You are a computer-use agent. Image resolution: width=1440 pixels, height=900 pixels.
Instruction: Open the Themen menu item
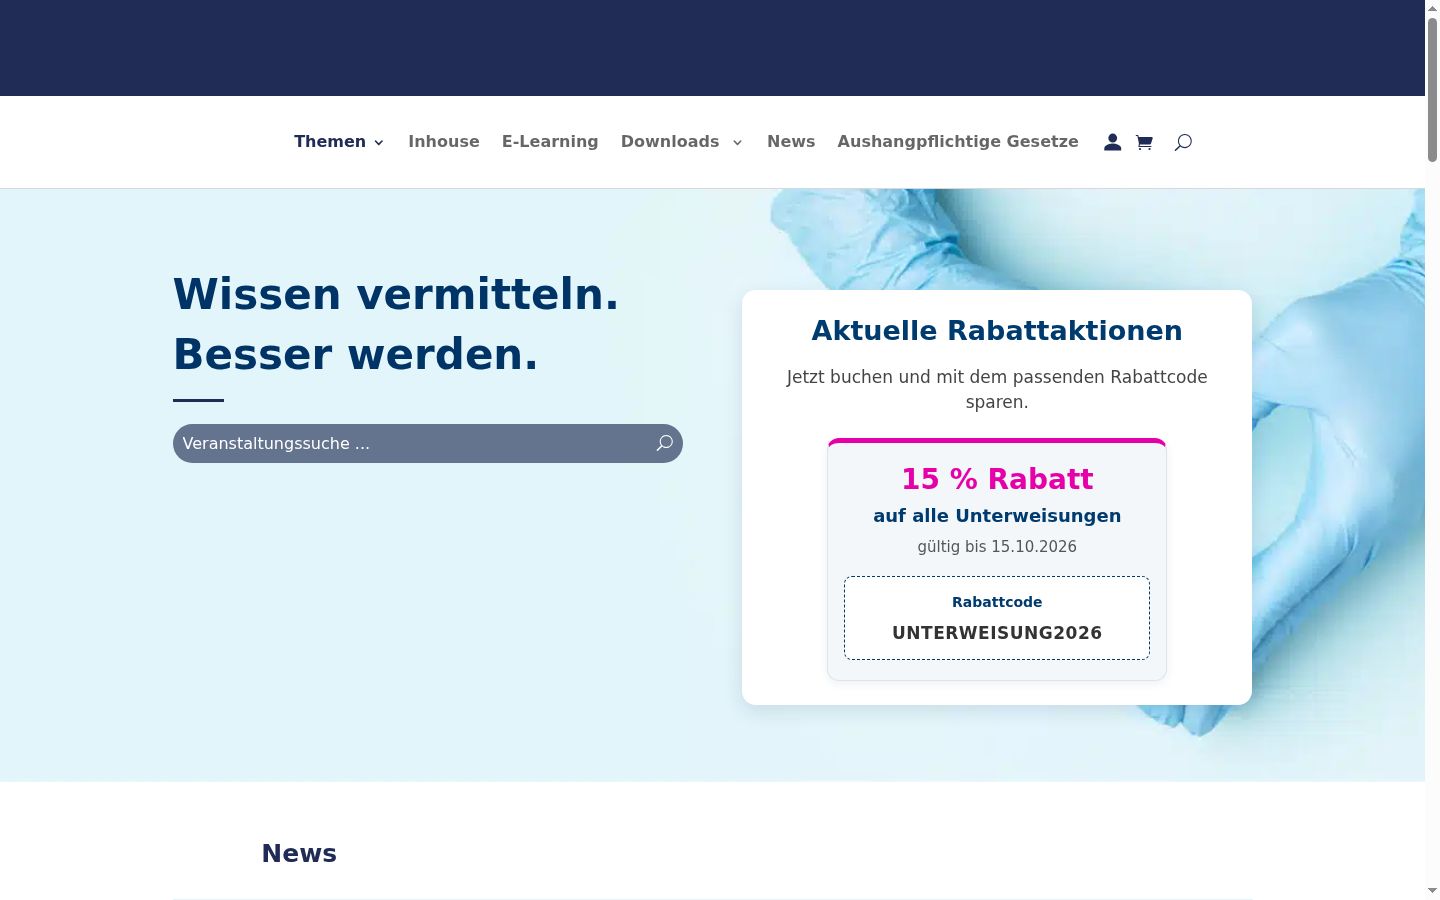pyautogui.click(x=330, y=142)
